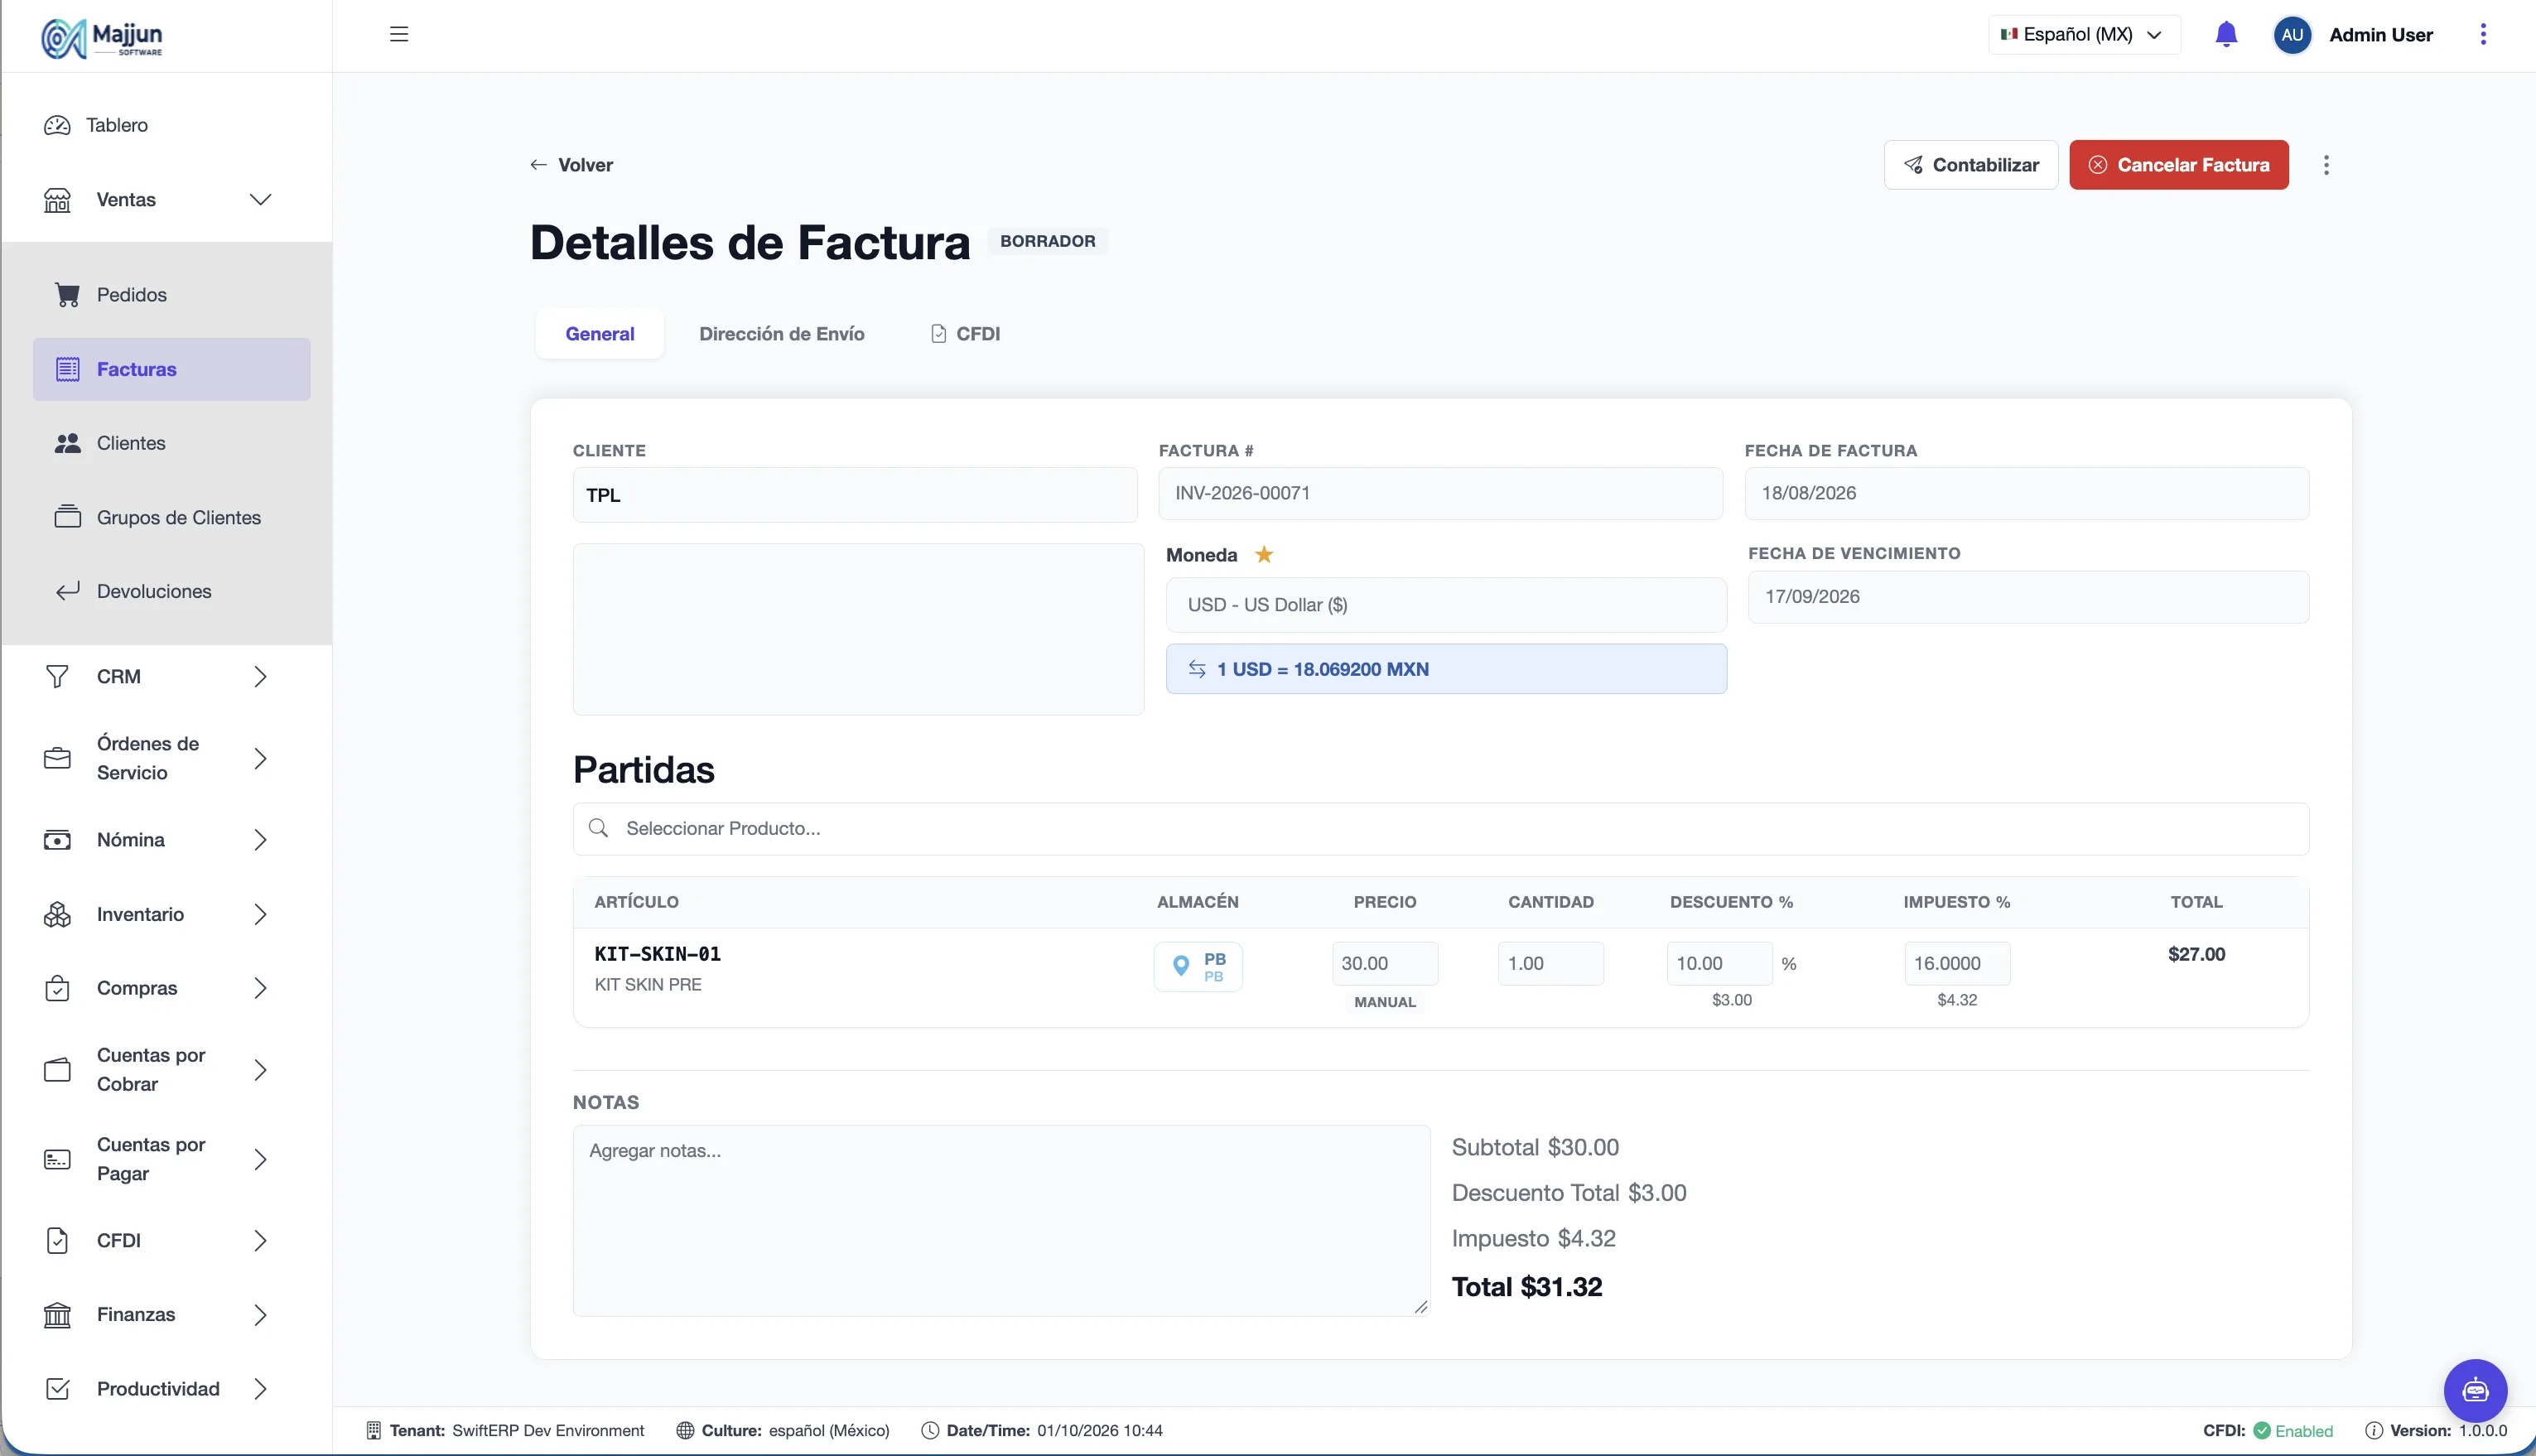This screenshot has height=1456, width=2536.
Task: Click the Moneda star icon
Action: [1264, 554]
